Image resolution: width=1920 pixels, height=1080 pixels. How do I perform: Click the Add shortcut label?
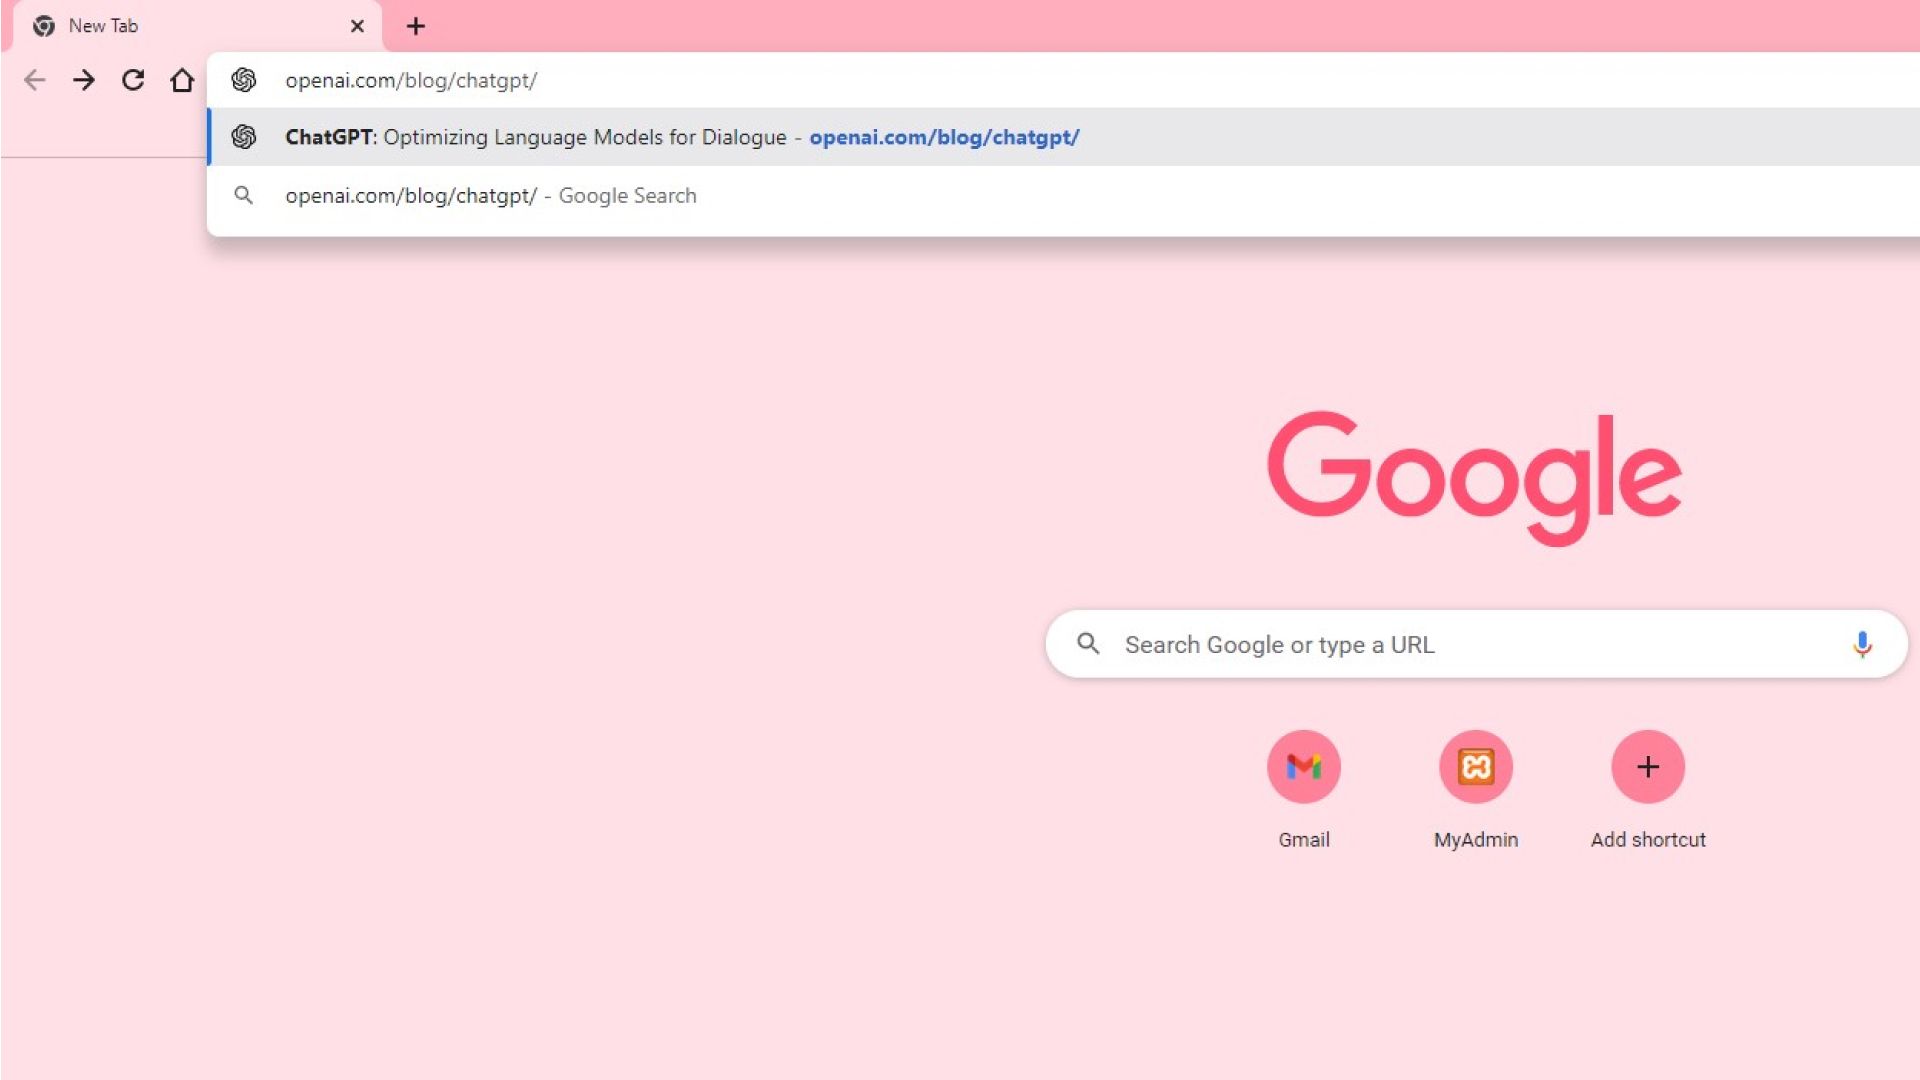[1648, 840]
